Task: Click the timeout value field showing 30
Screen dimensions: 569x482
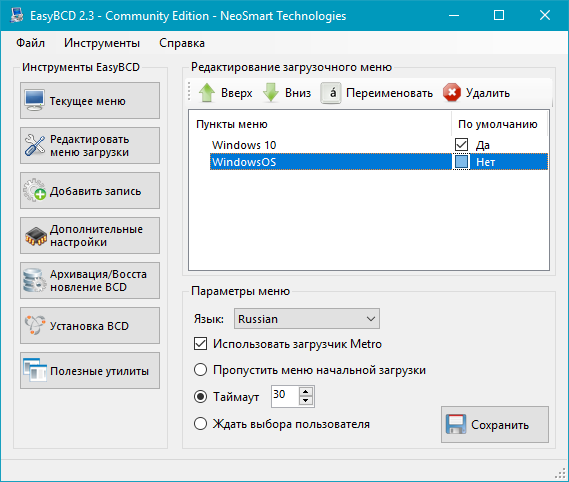Action: click(x=286, y=396)
